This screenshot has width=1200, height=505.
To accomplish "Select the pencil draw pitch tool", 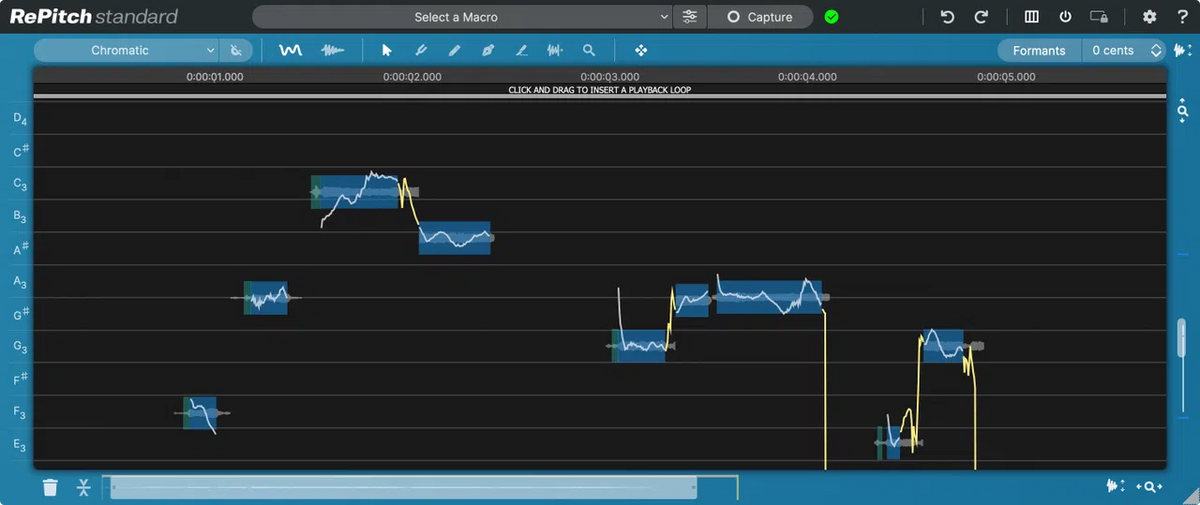I will 454,50.
